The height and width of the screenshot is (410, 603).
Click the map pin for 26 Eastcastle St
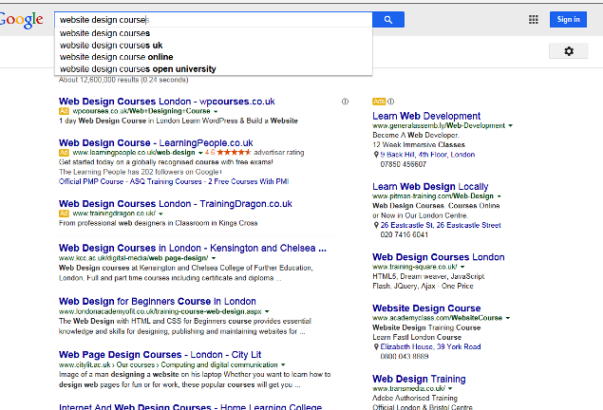coord(376,225)
